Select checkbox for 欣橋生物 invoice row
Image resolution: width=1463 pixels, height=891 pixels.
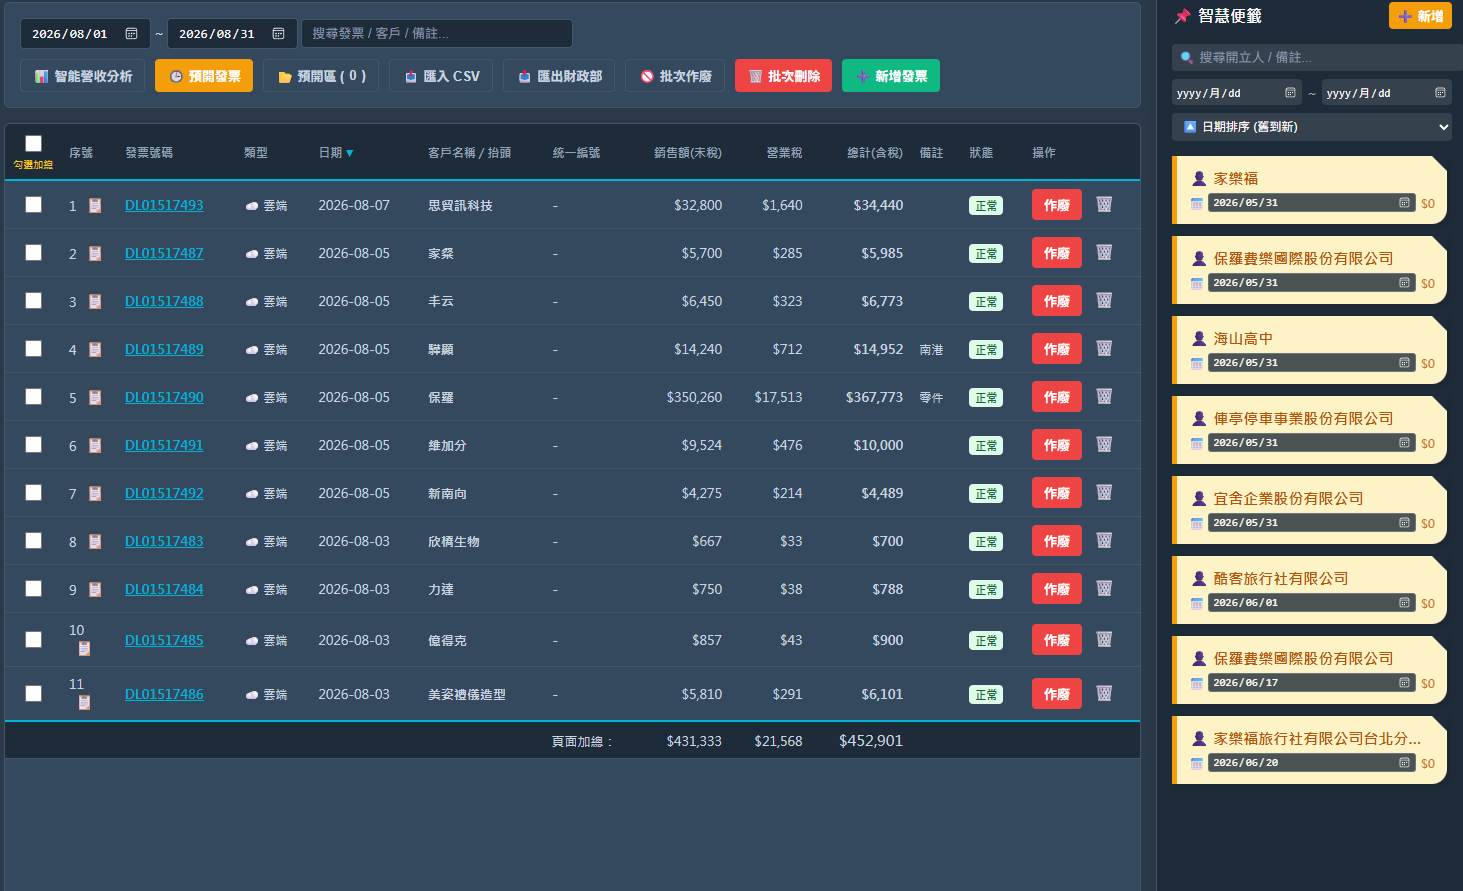33,541
